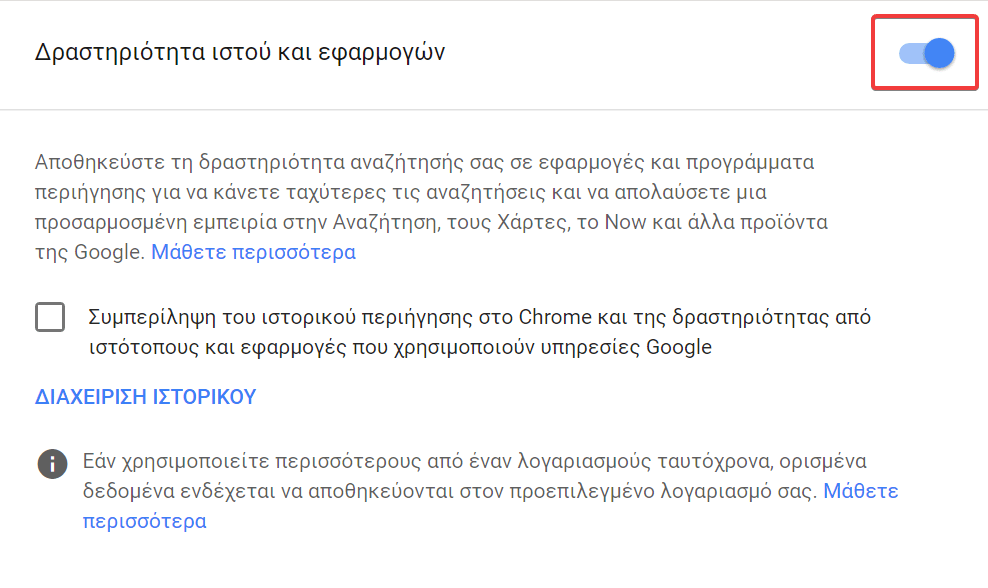Screen dimensions: 988x588
Task: Click the word 'ιστότοπους' in the checkbox label
Action: tap(144, 347)
